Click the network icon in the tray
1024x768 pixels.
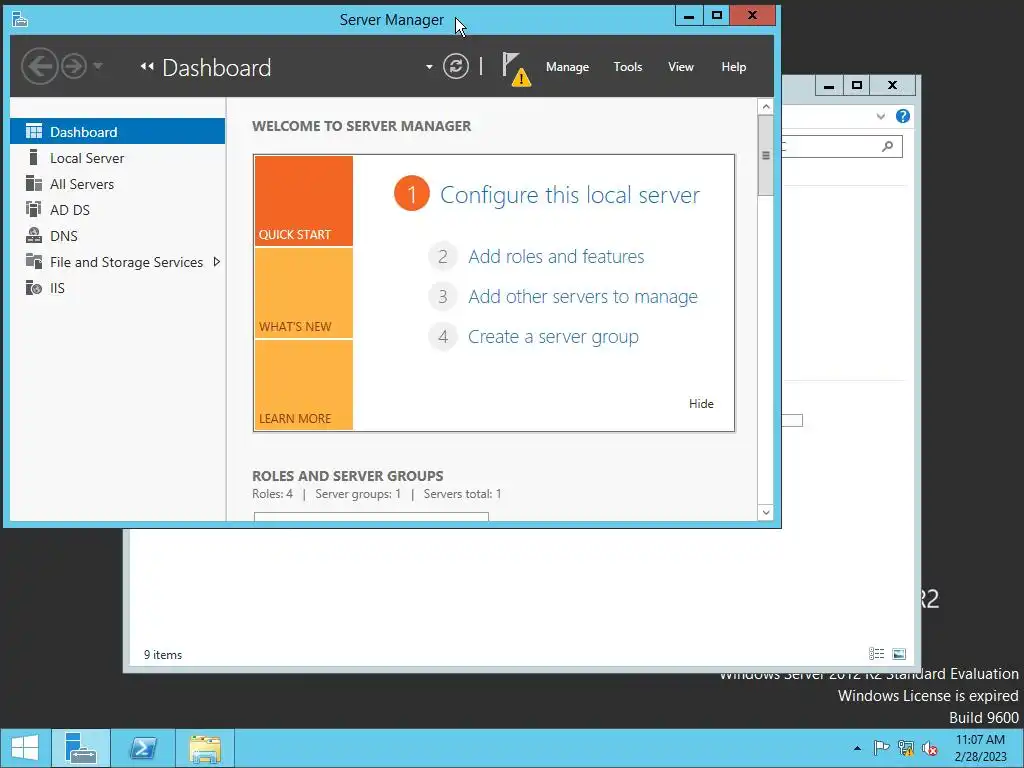tap(906, 748)
